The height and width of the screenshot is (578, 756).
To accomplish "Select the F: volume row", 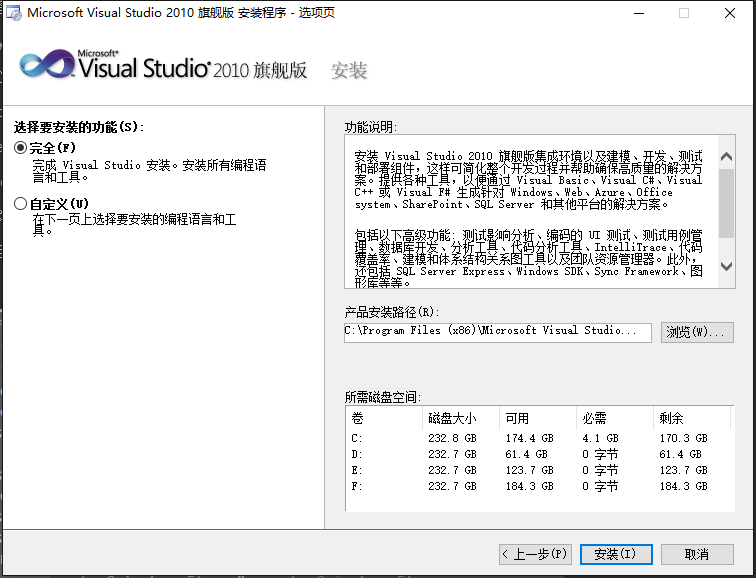I will [x=539, y=486].
